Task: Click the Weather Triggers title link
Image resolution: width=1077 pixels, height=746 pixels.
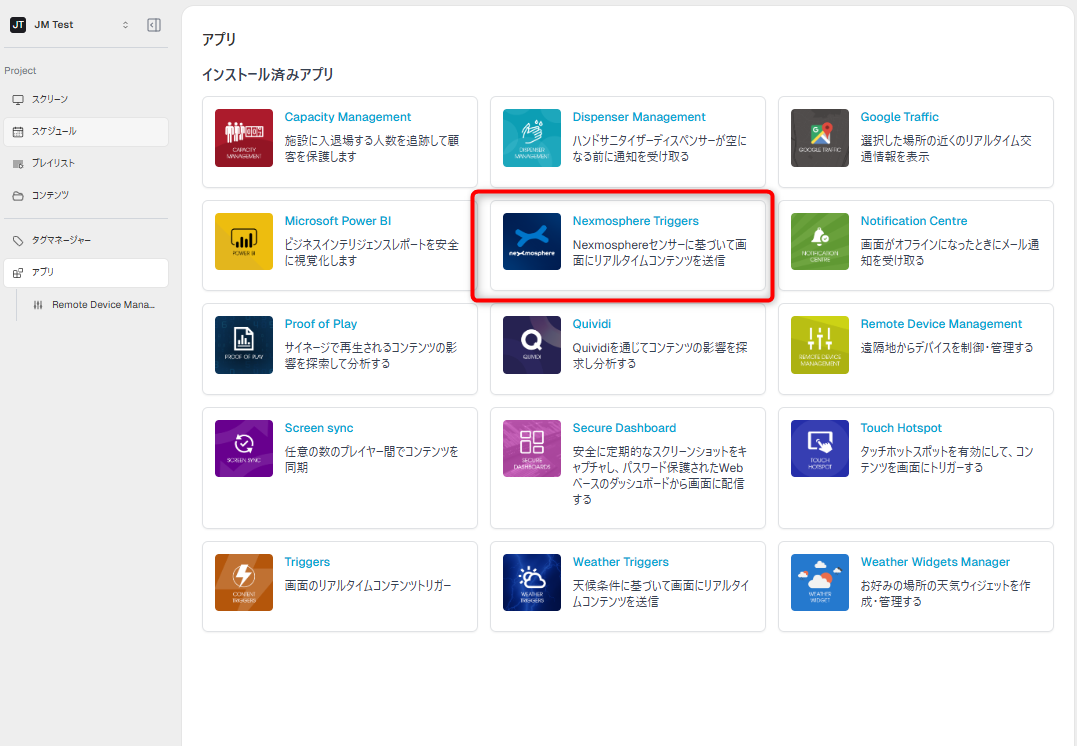Action: click(x=620, y=562)
